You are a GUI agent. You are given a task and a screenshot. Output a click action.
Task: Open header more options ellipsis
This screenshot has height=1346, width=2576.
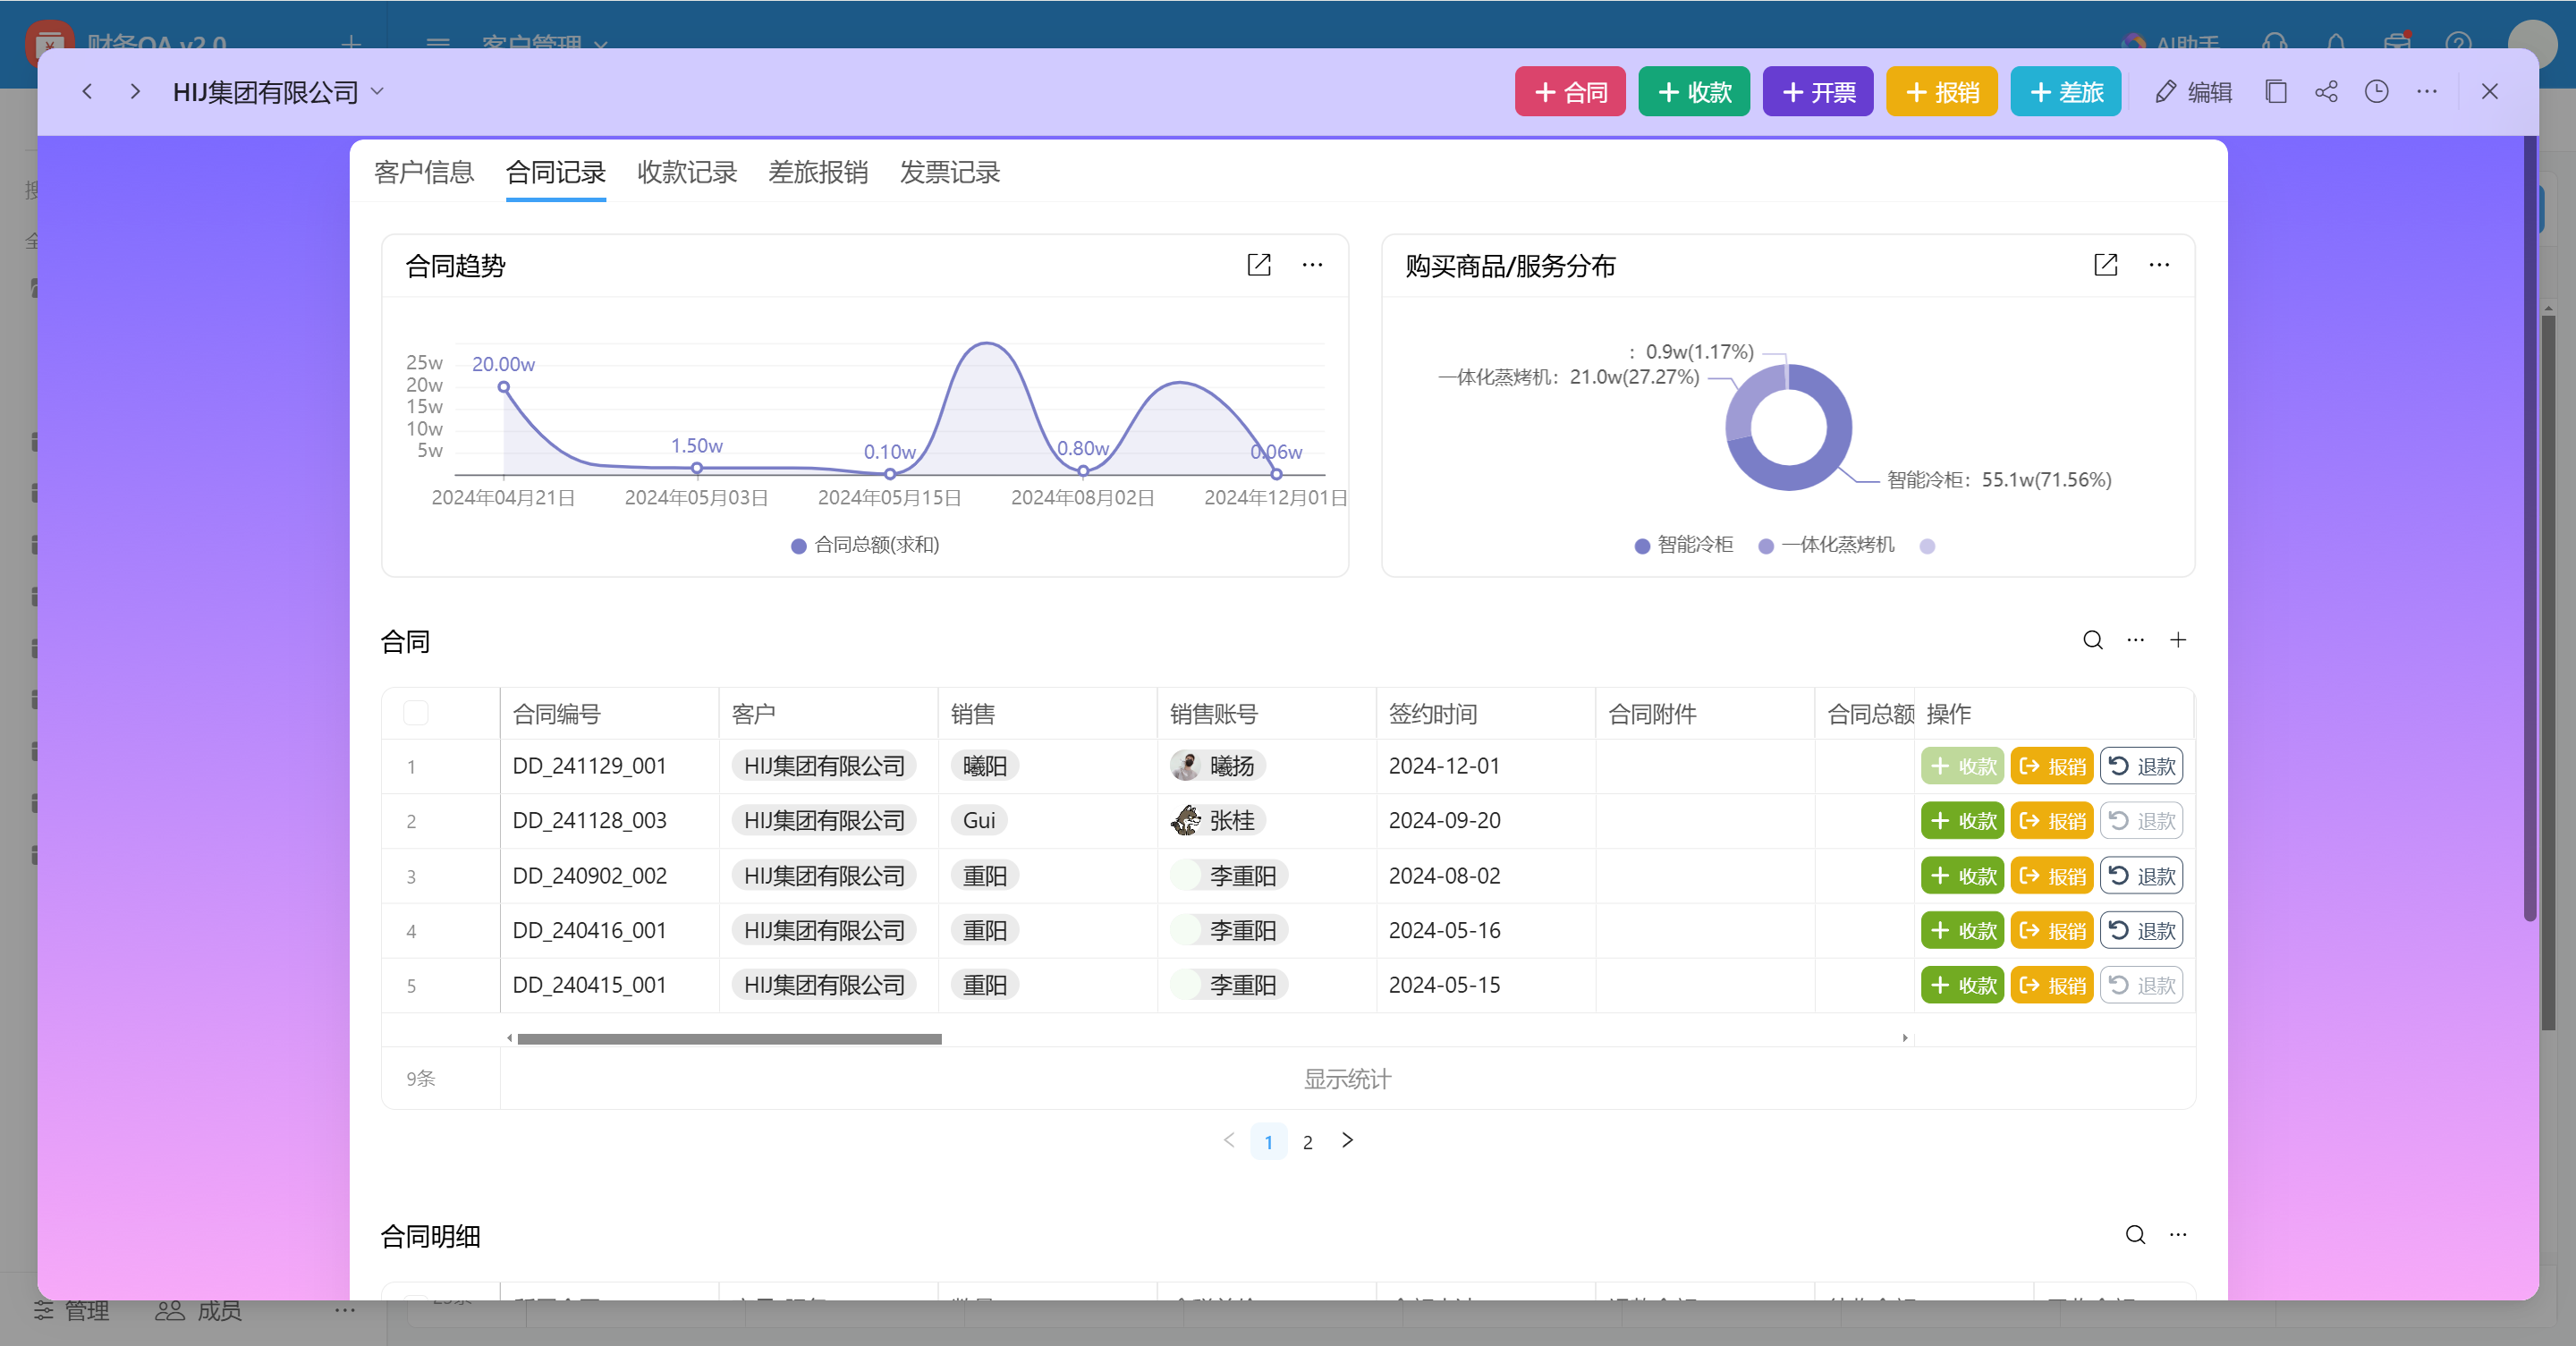[x=2427, y=92]
